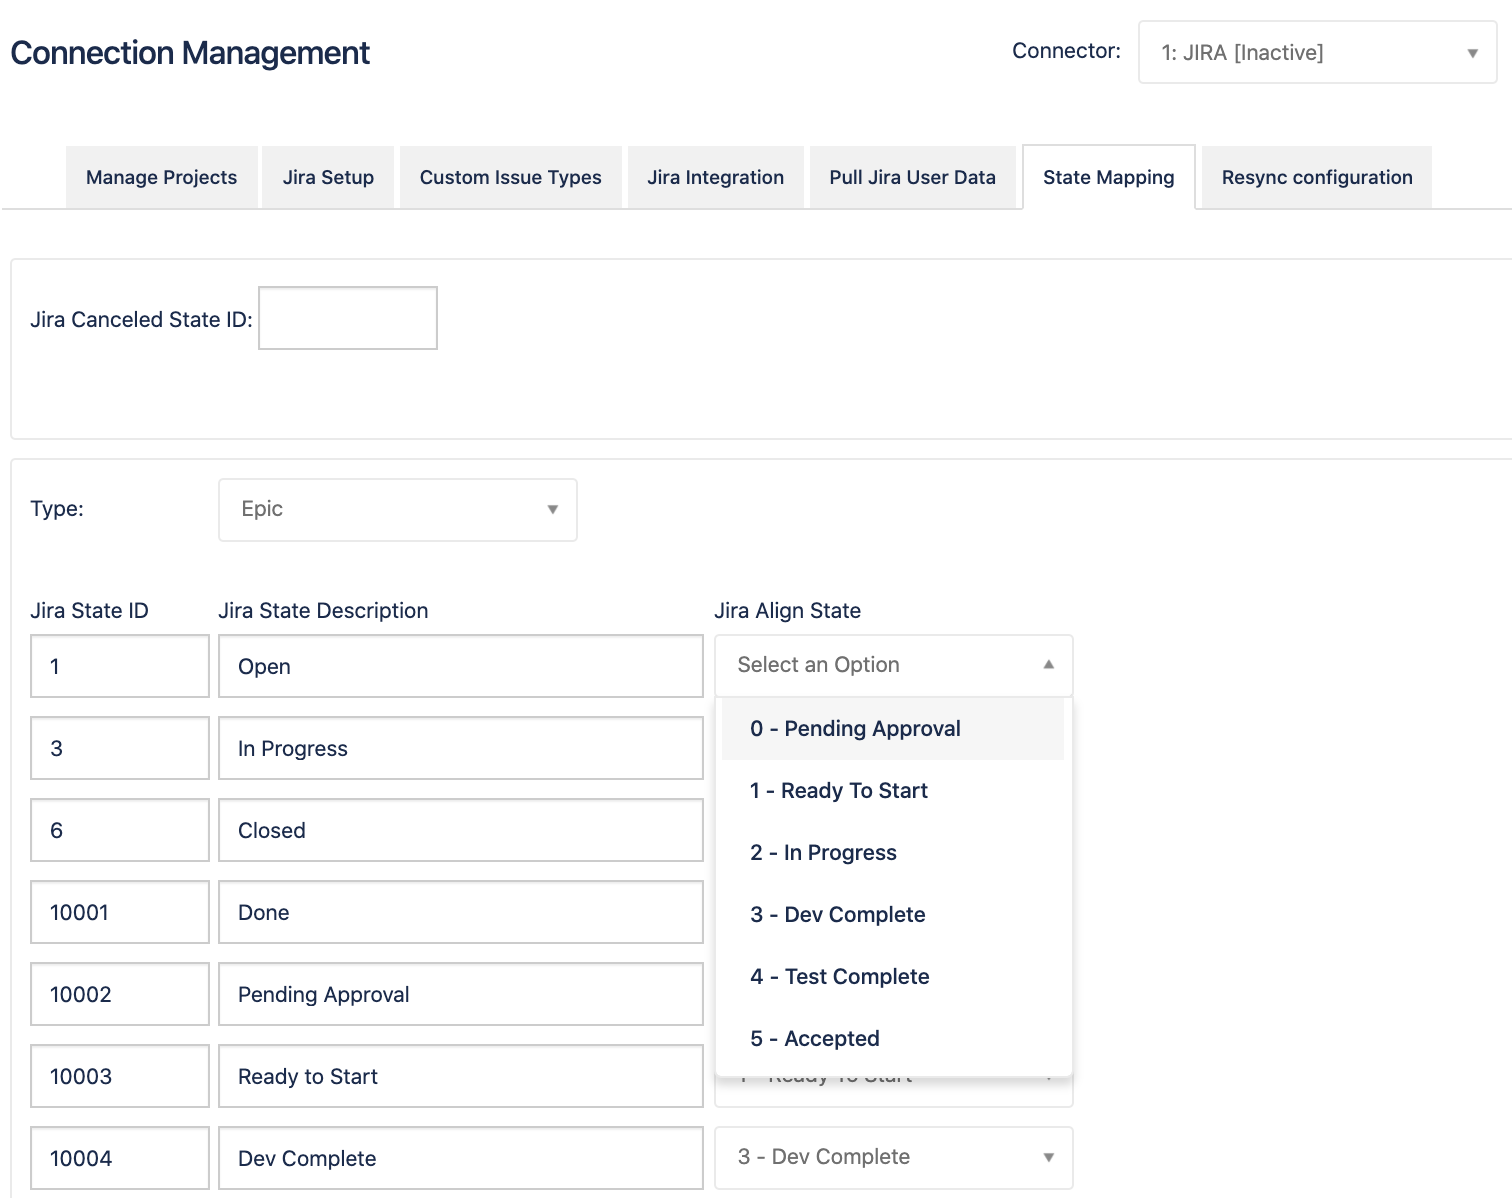Image resolution: width=1512 pixels, height=1198 pixels.
Task: Click the State Mapping tab
Action: [x=1109, y=177]
